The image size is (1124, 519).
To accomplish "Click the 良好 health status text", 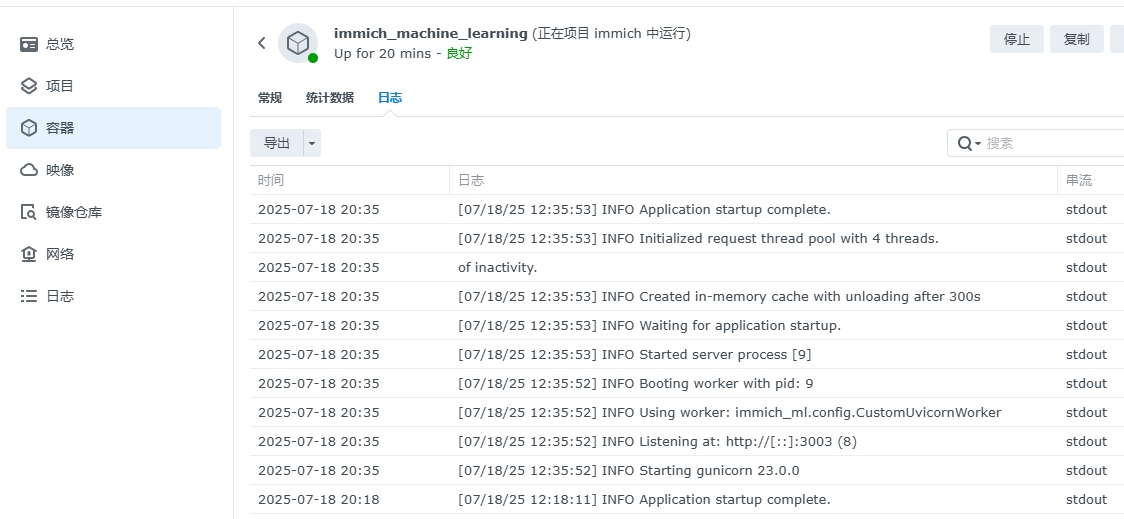I will pyautogui.click(x=459, y=54).
